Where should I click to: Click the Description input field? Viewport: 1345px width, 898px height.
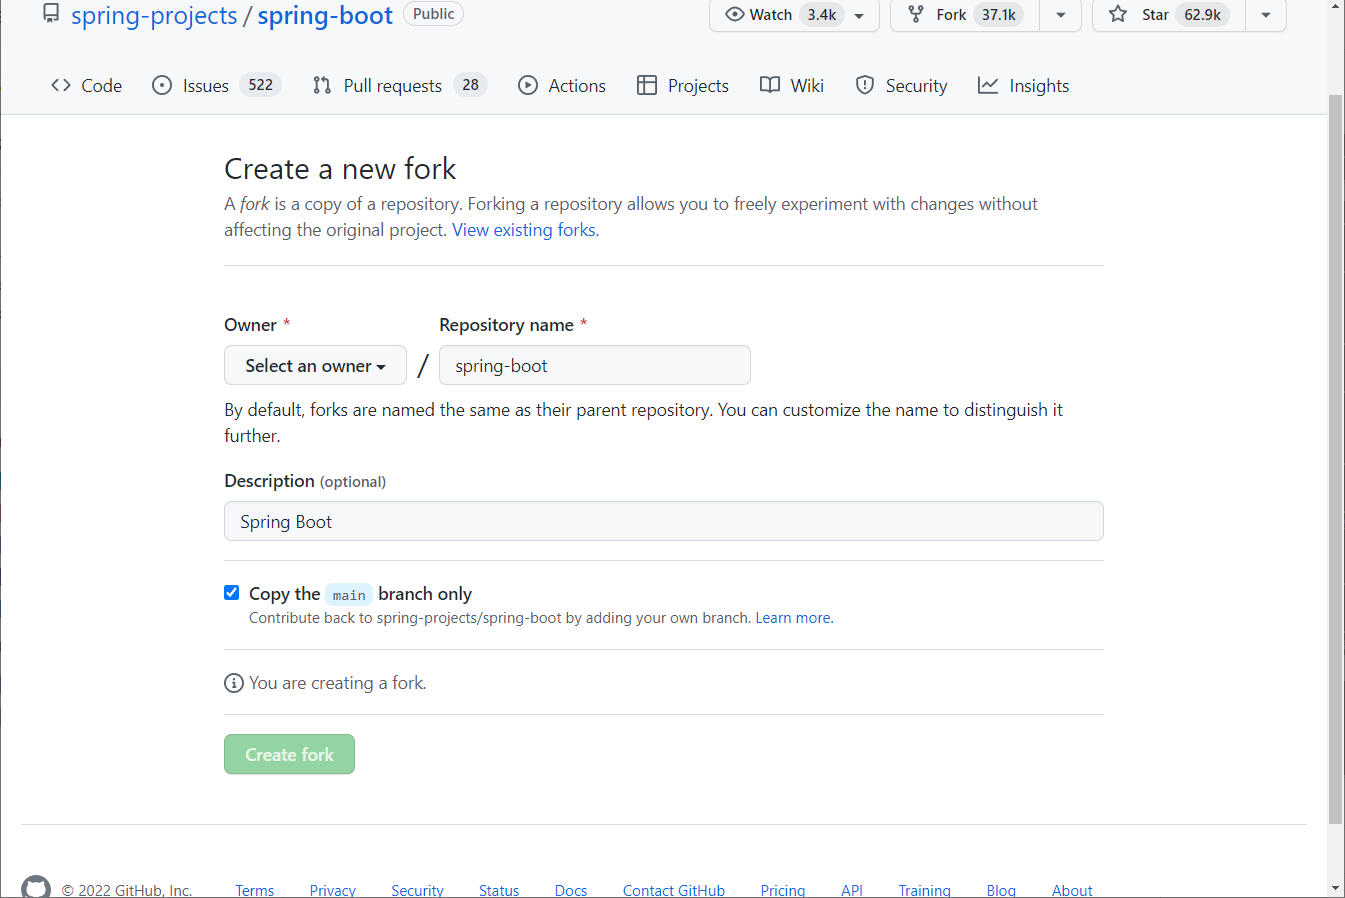tap(664, 521)
